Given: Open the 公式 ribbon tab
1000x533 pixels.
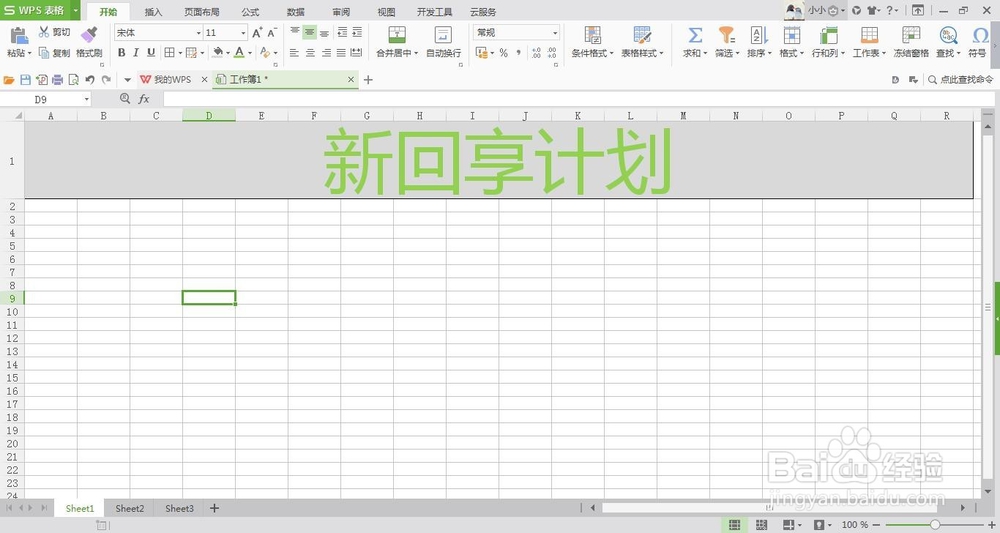Looking at the screenshot, I should (250, 11).
